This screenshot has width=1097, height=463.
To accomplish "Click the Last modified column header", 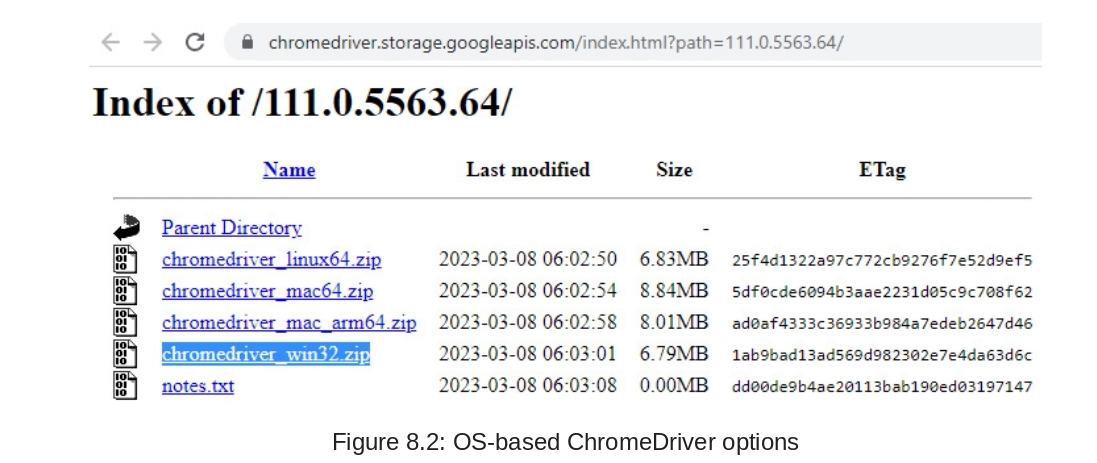I will (x=528, y=169).
